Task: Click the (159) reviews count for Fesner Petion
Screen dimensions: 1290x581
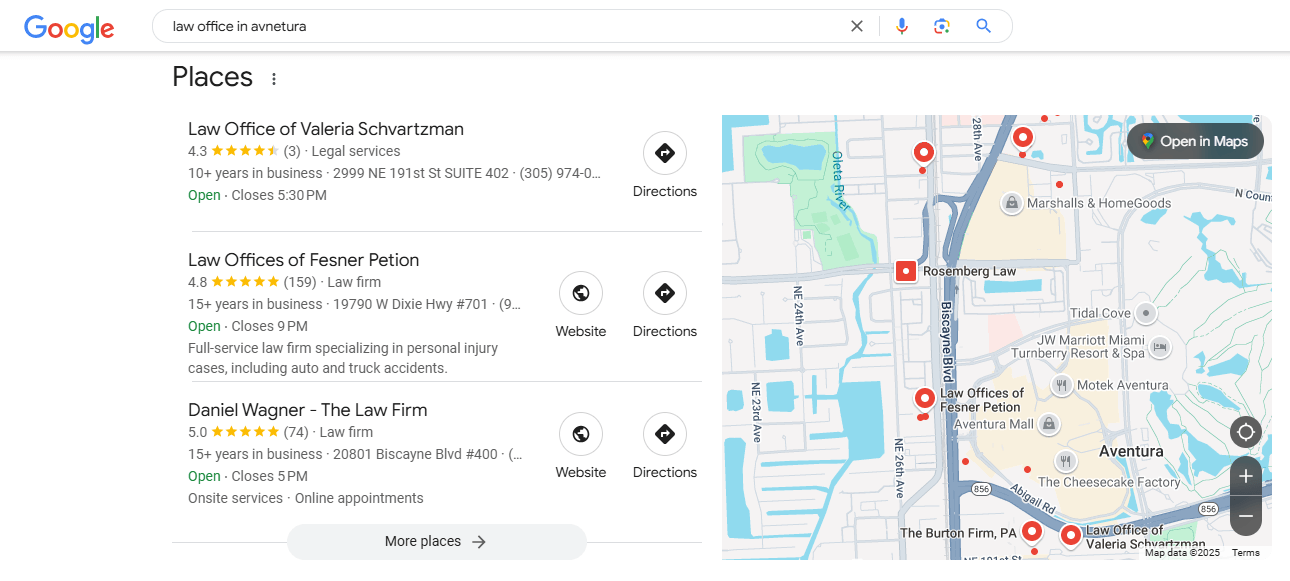Action: (300, 282)
